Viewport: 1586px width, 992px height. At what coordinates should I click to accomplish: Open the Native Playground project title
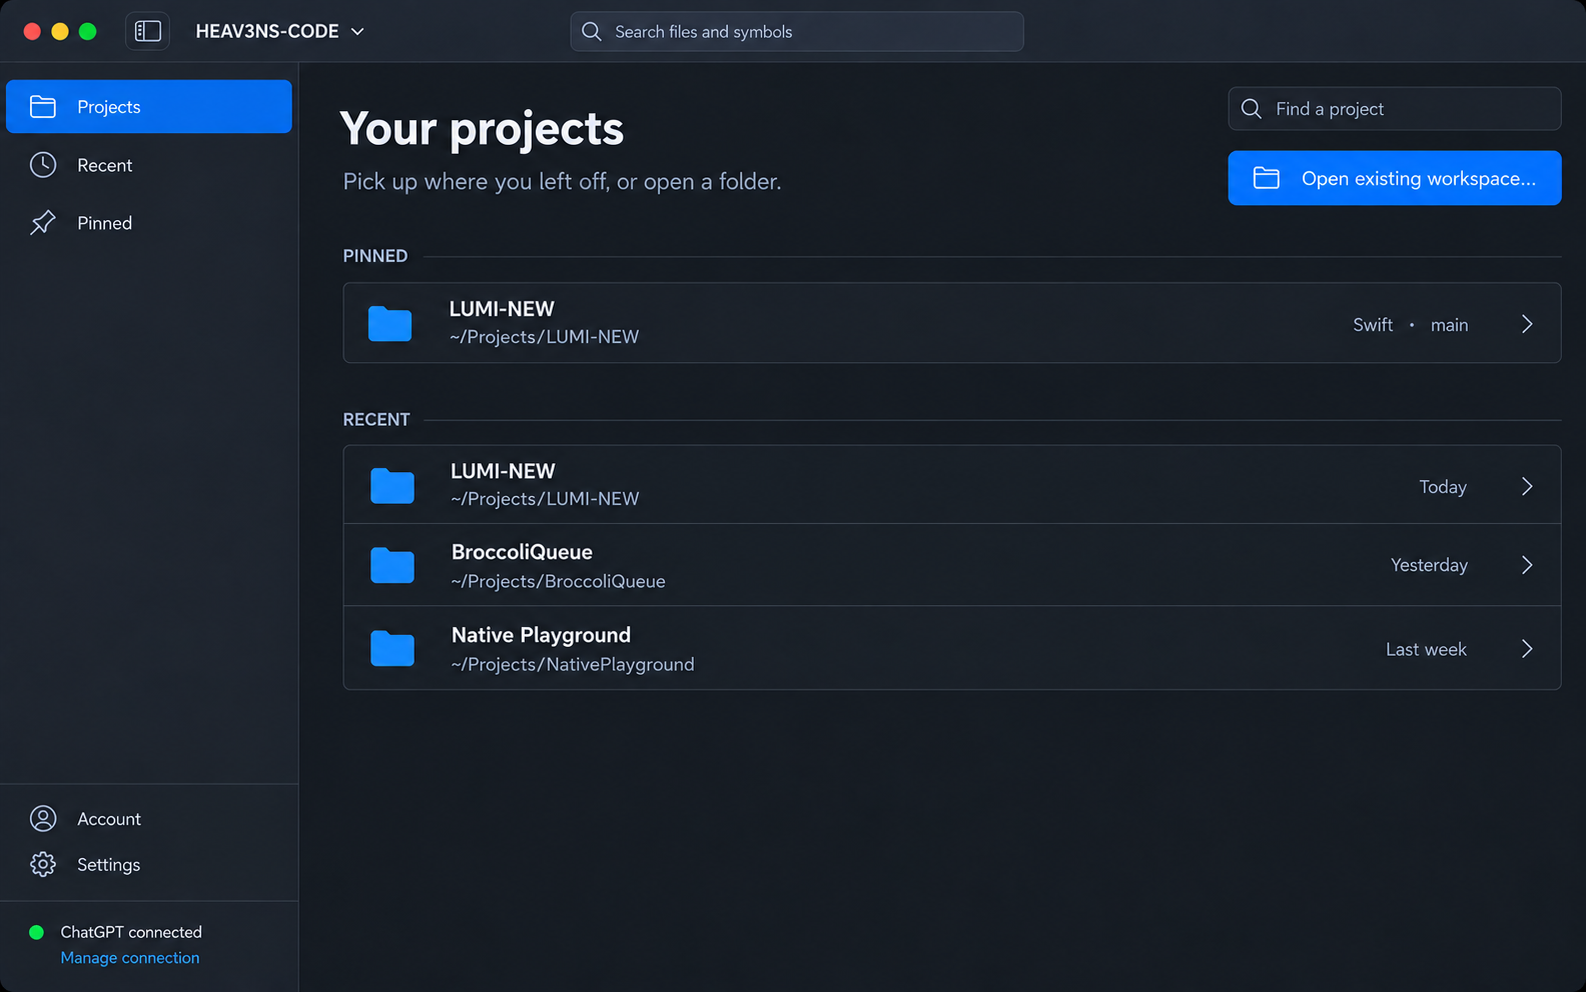(541, 635)
